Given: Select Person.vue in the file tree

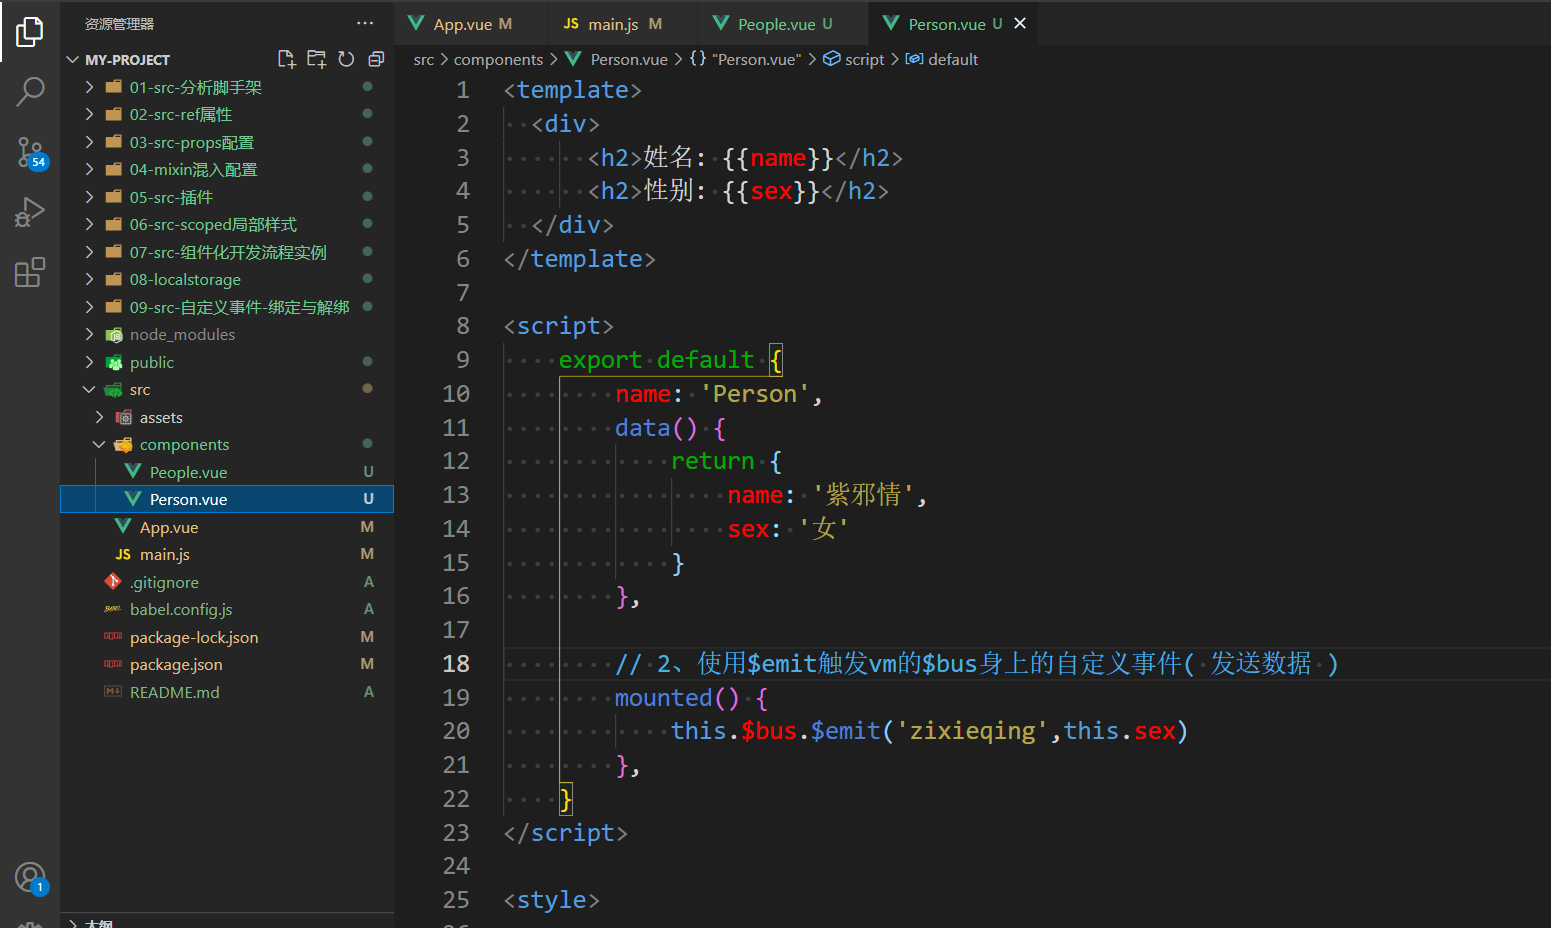Looking at the screenshot, I should click(x=227, y=499).
